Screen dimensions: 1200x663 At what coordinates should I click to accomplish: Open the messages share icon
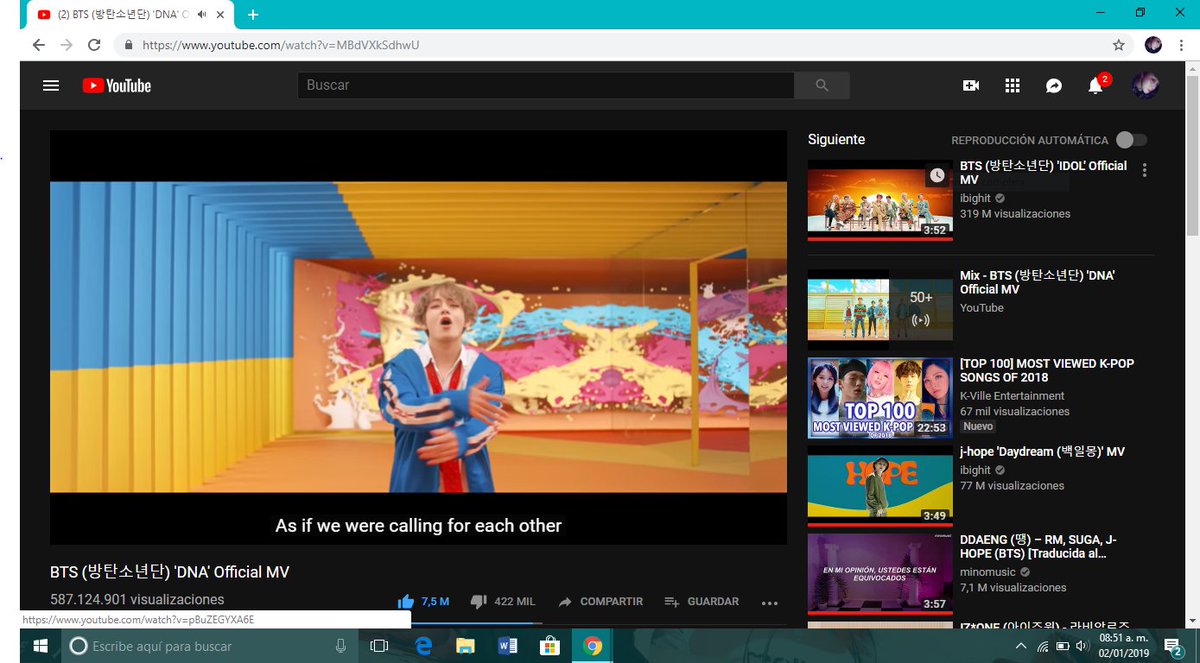(1054, 86)
